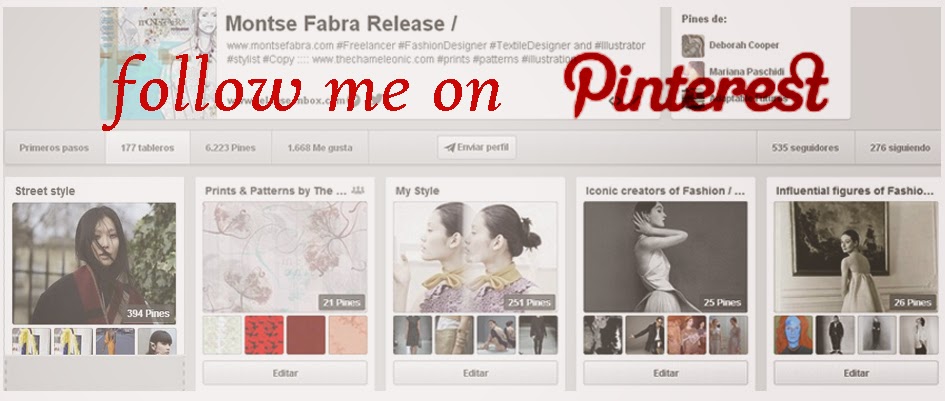This screenshot has height=401, width=945.
Task: Click Editar under the Iconic creators board
Action: pos(665,373)
